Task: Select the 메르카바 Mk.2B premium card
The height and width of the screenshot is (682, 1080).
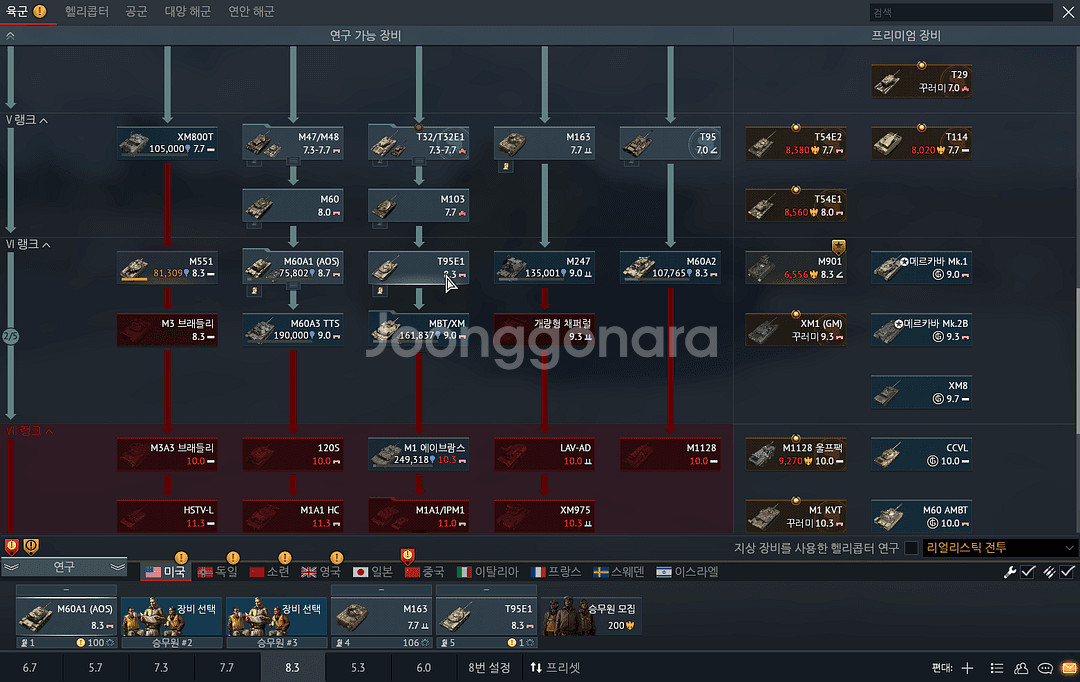Action: tap(922, 329)
